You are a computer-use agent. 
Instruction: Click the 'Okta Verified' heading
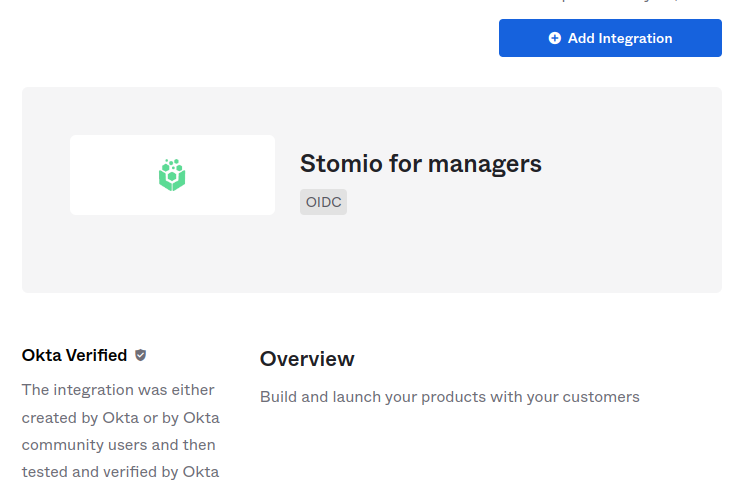tap(74, 355)
